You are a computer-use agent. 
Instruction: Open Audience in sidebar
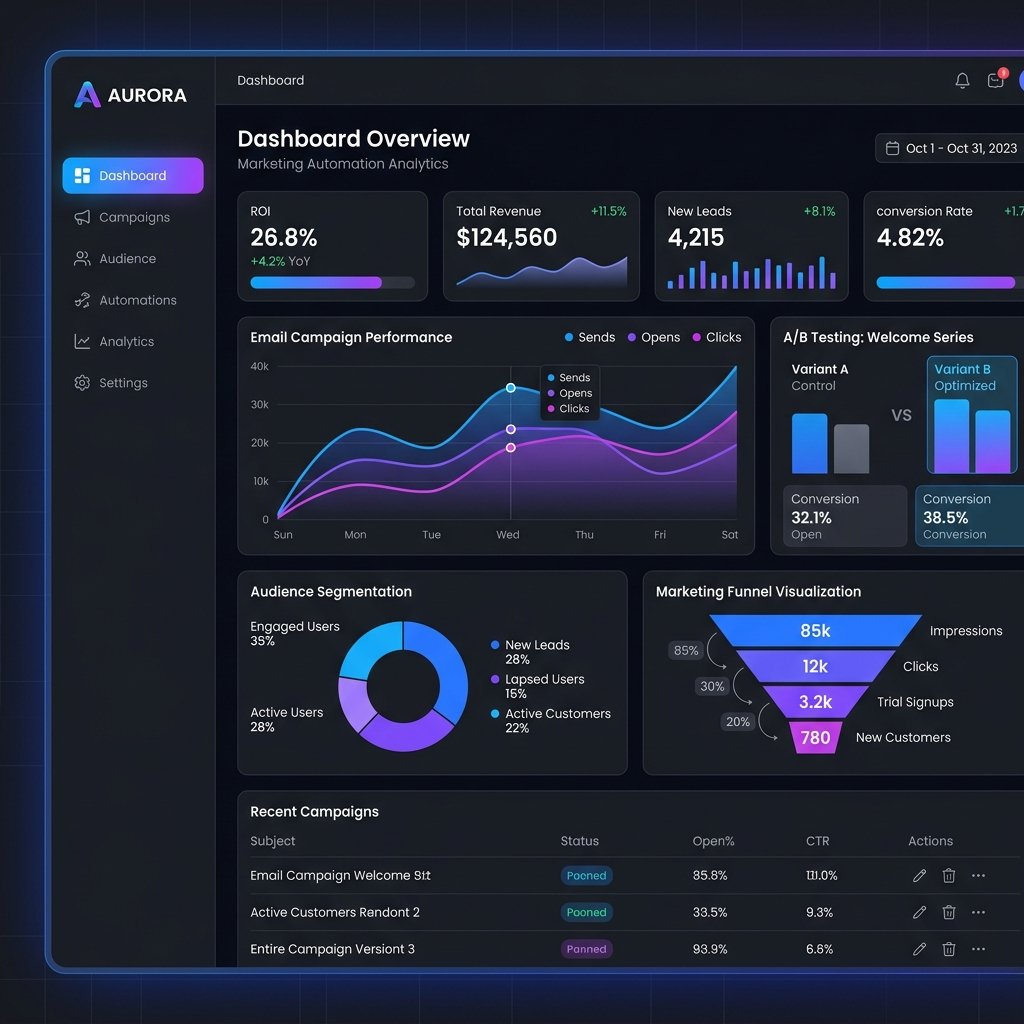tap(115, 259)
